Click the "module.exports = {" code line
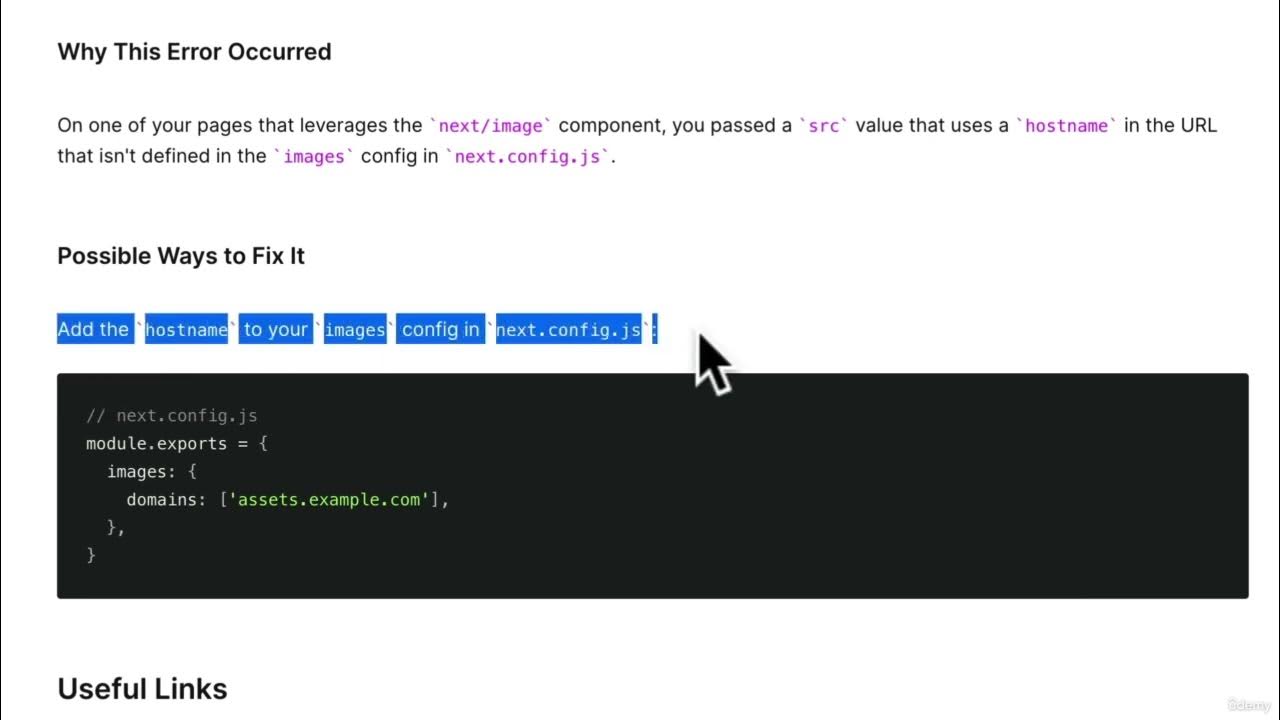Screen dimensions: 1280x720 point(177,443)
